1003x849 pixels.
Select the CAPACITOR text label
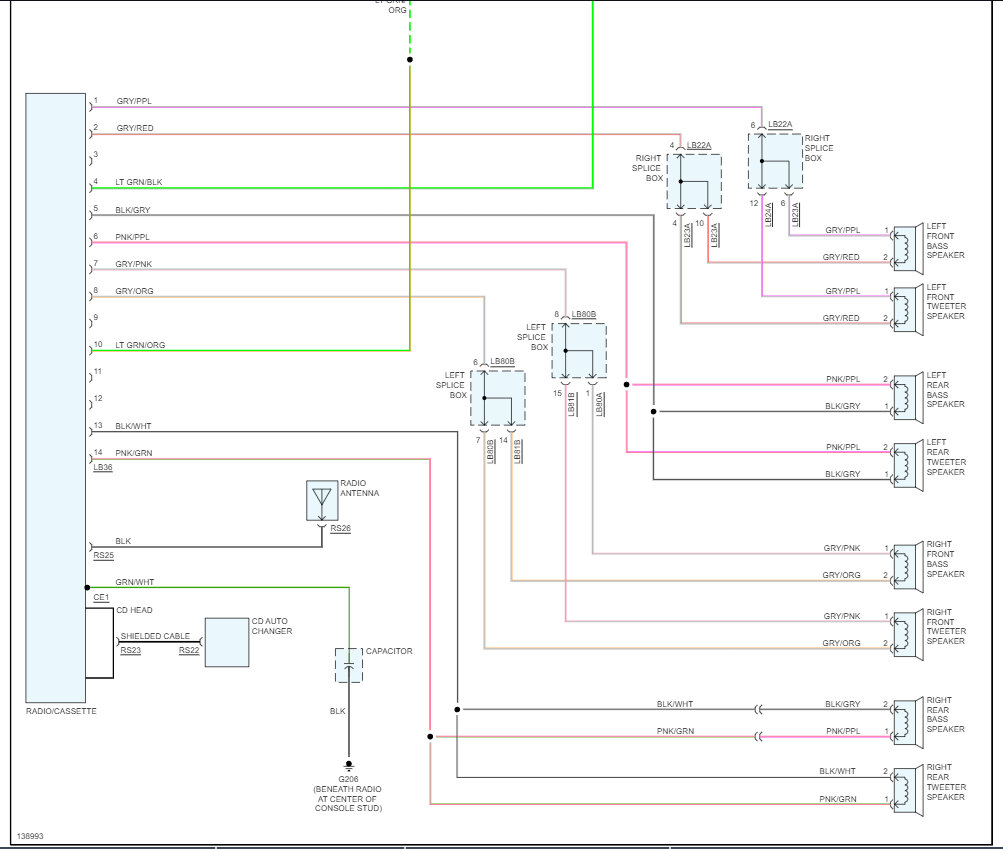tap(389, 651)
